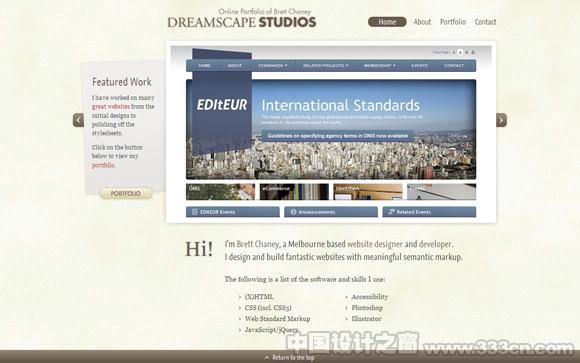Screen dimensions: 580x363
Task: Click the next slide arrow
Action: point(501,120)
